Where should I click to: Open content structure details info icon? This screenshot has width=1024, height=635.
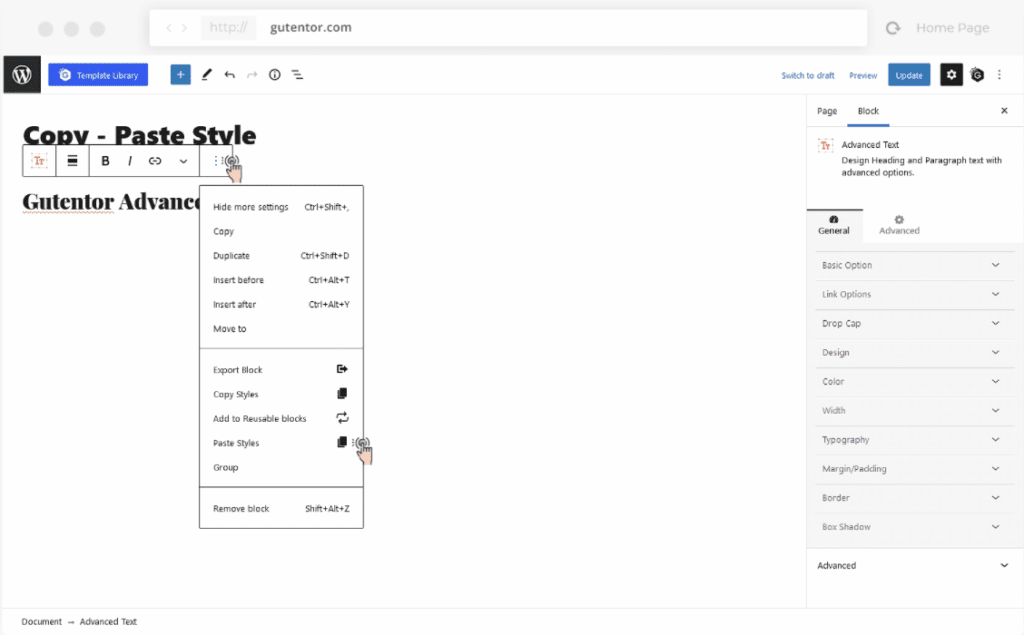click(274, 74)
